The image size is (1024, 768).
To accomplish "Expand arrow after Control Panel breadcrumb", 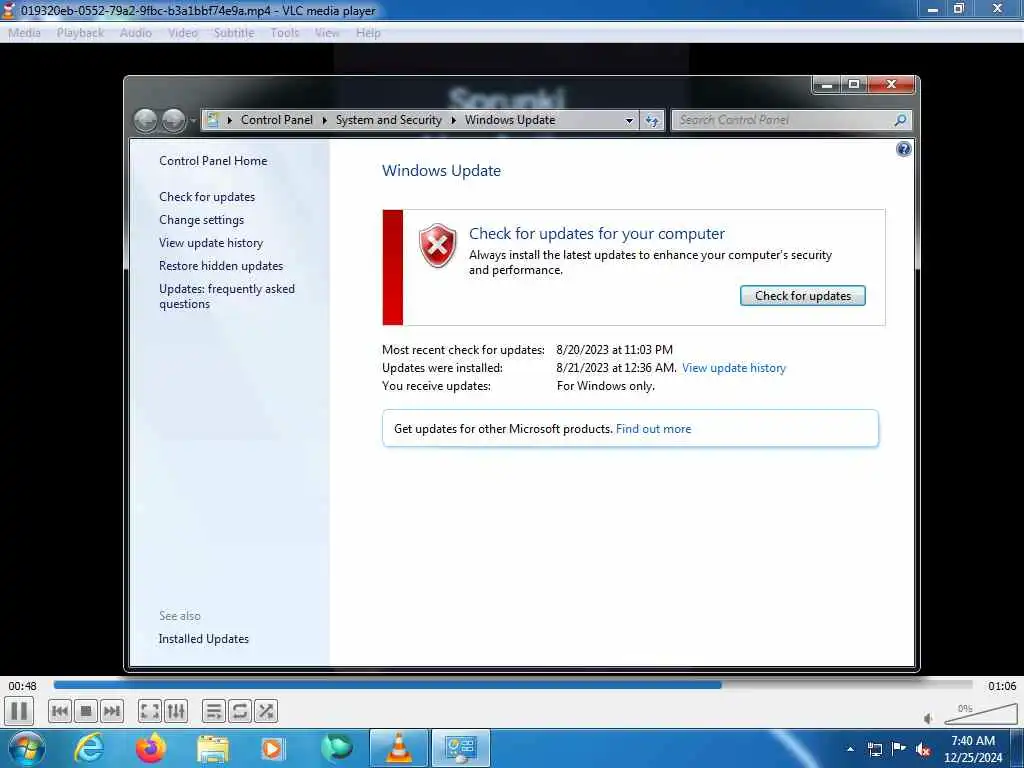I will [x=325, y=120].
